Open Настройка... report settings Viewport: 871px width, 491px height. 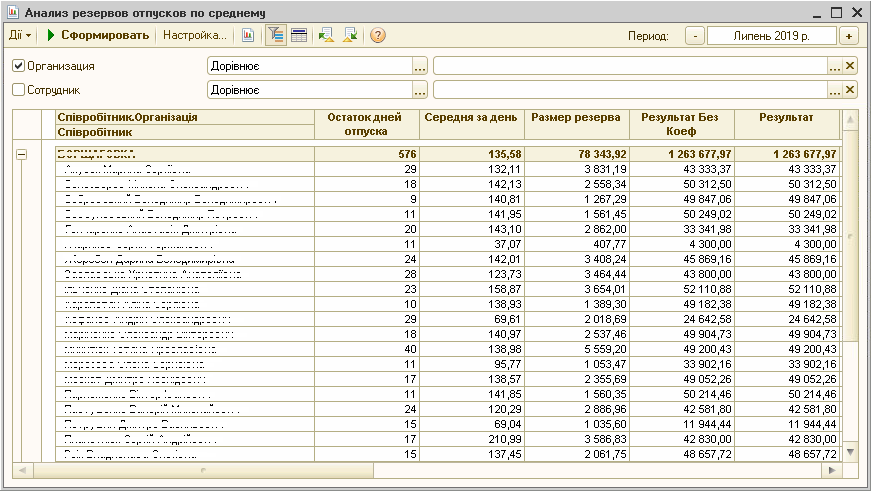[194, 35]
